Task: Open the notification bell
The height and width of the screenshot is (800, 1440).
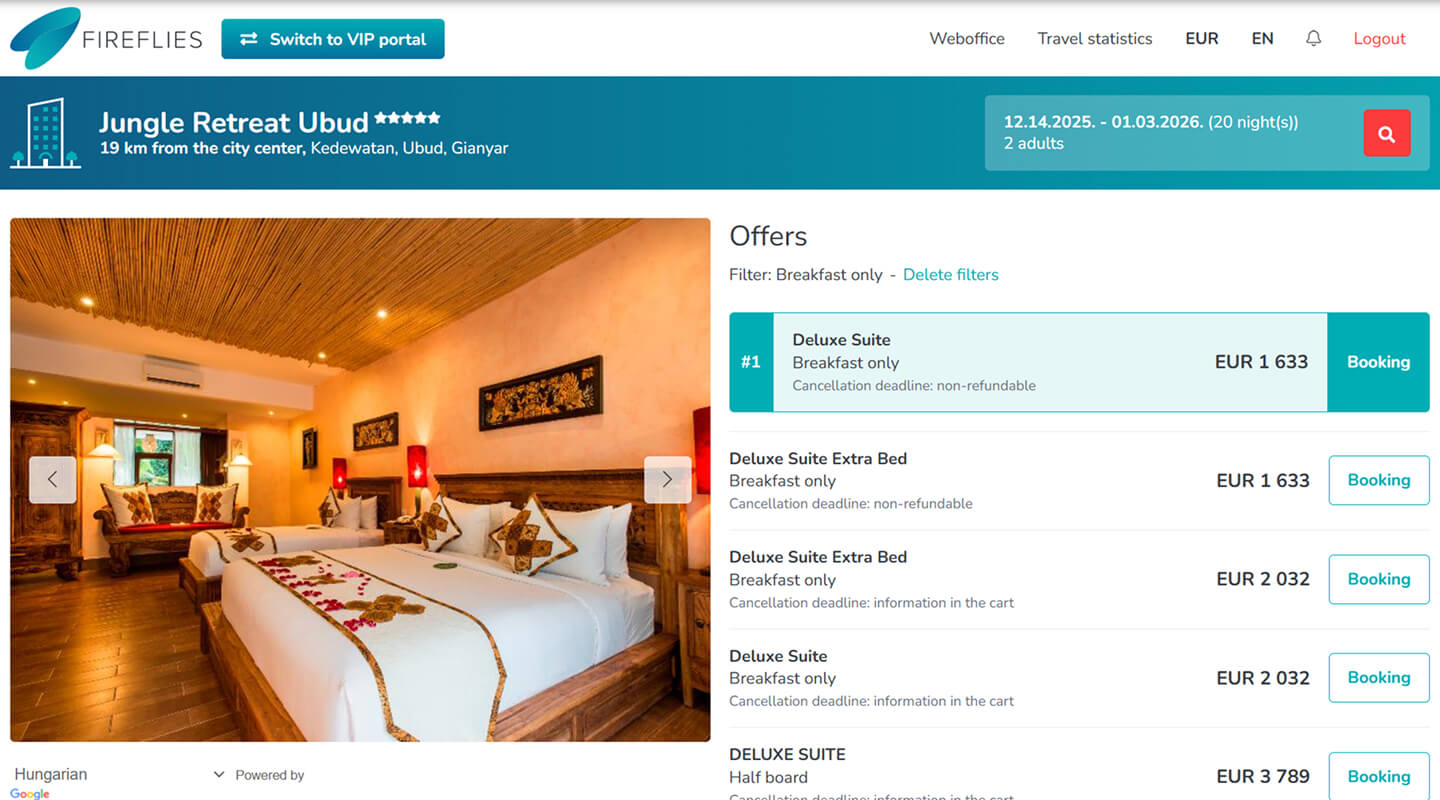Action: click(x=1314, y=38)
